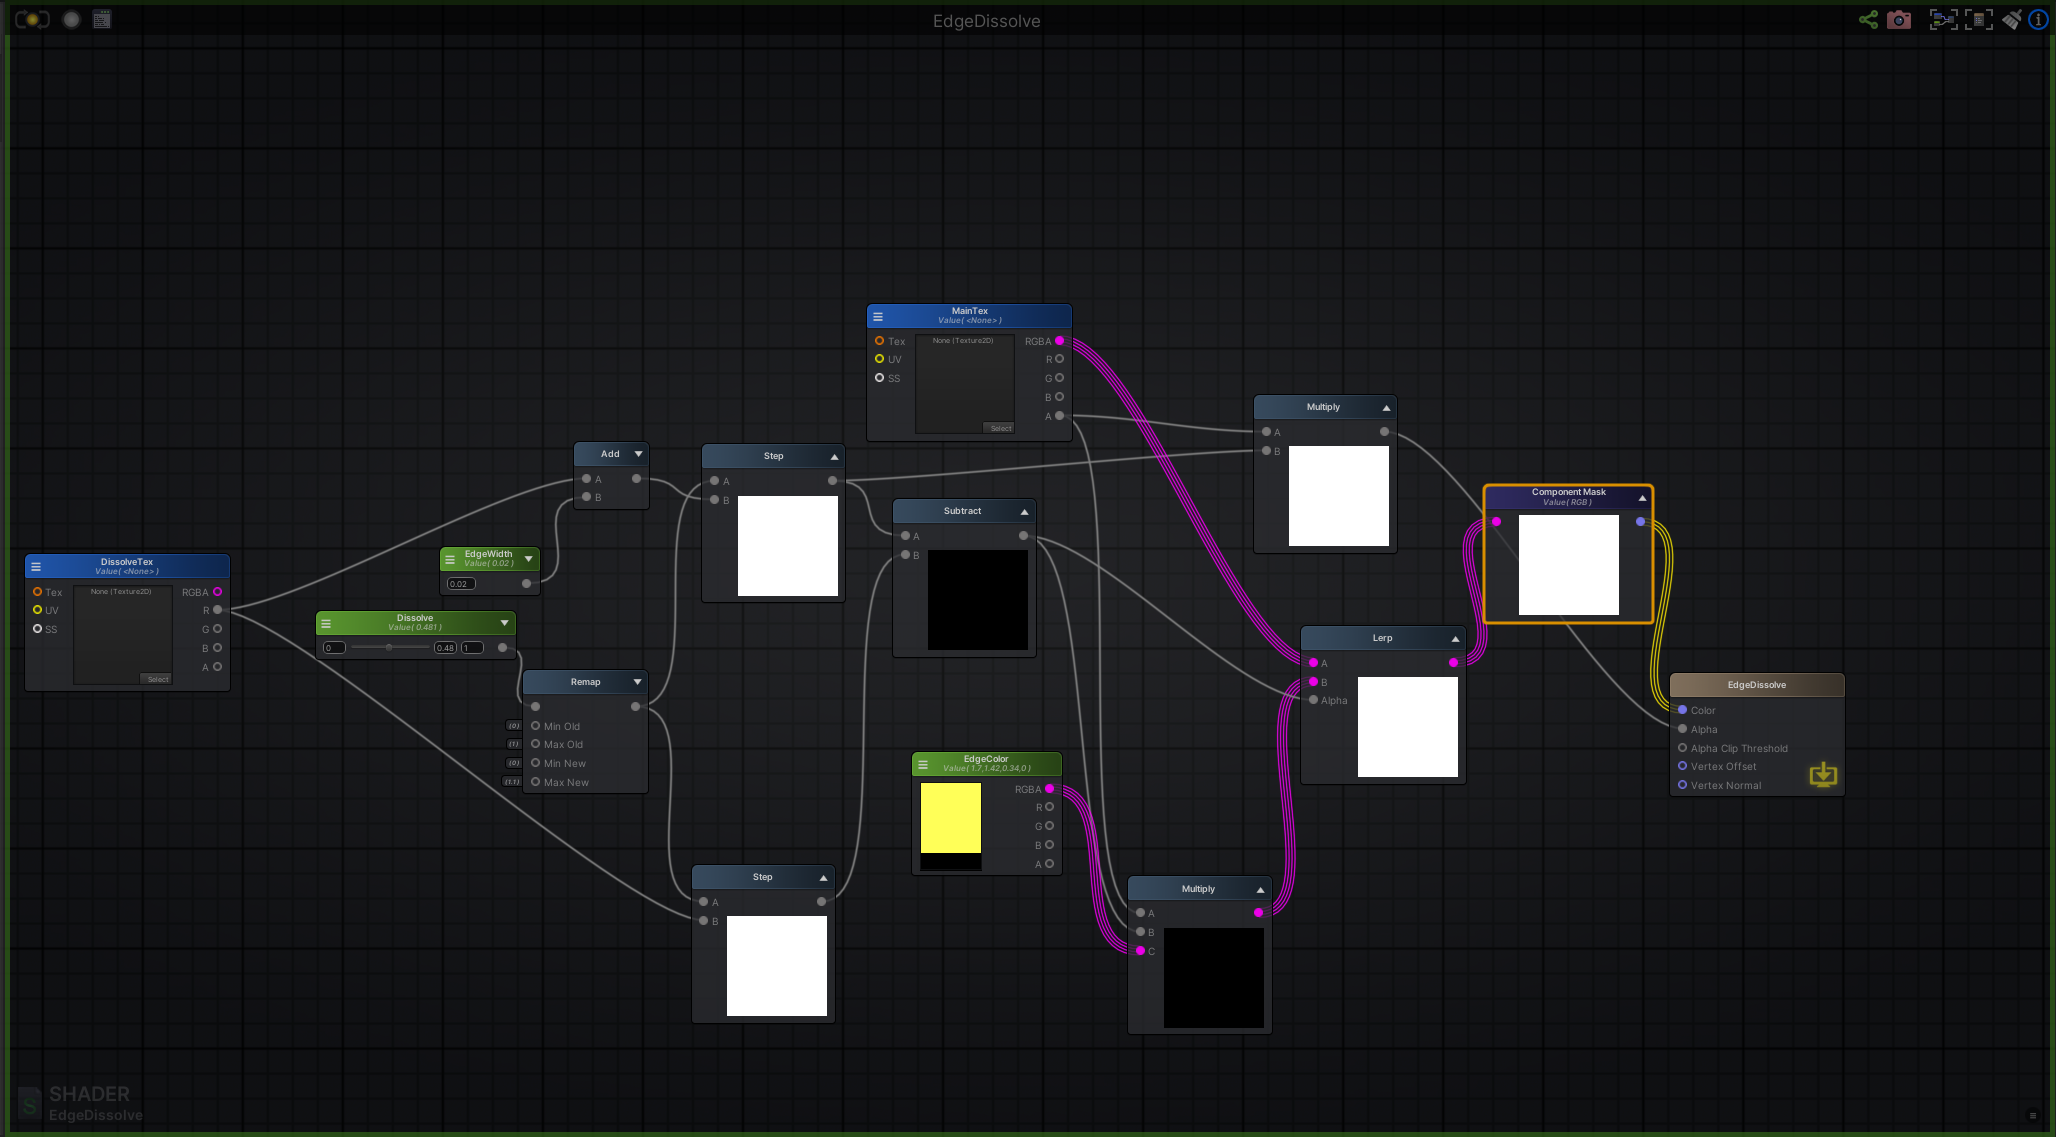This screenshot has height=1137, width=2056.
Task: Focus on the master node icon
Action: (1977, 19)
